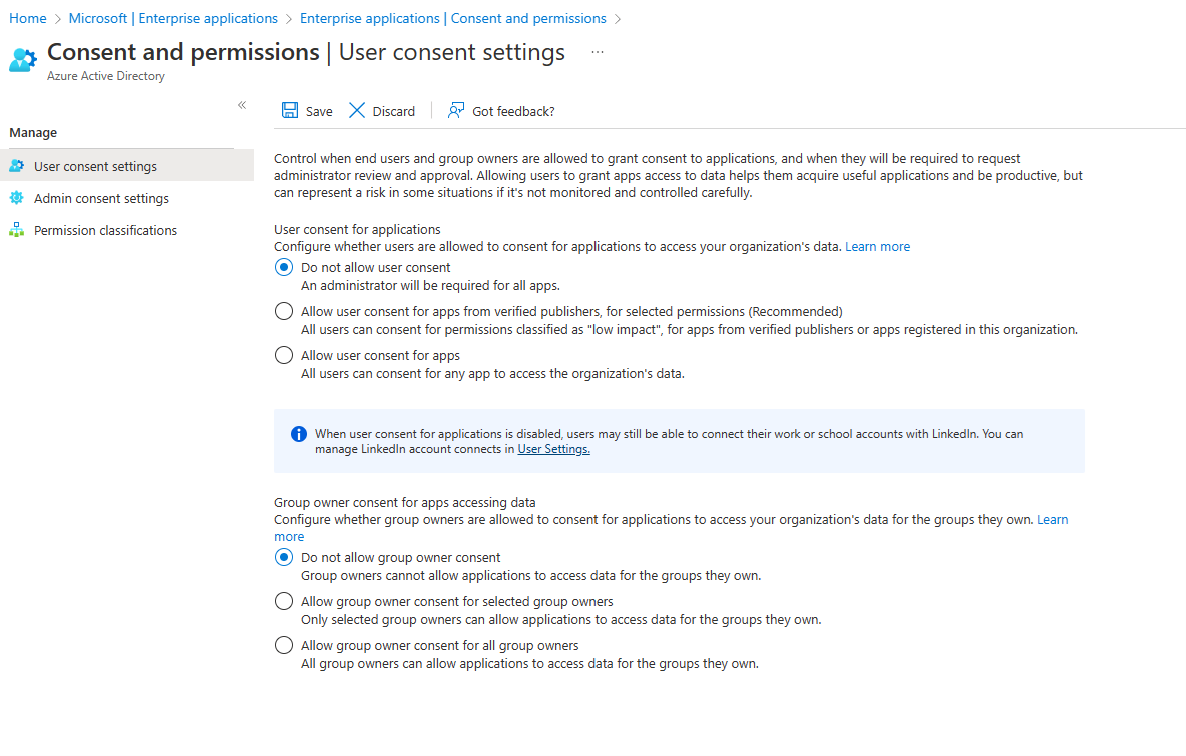The height and width of the screenshot is (756, 1186).
Task: Open the Learn more link for user consent
Action: click(877, 246)
